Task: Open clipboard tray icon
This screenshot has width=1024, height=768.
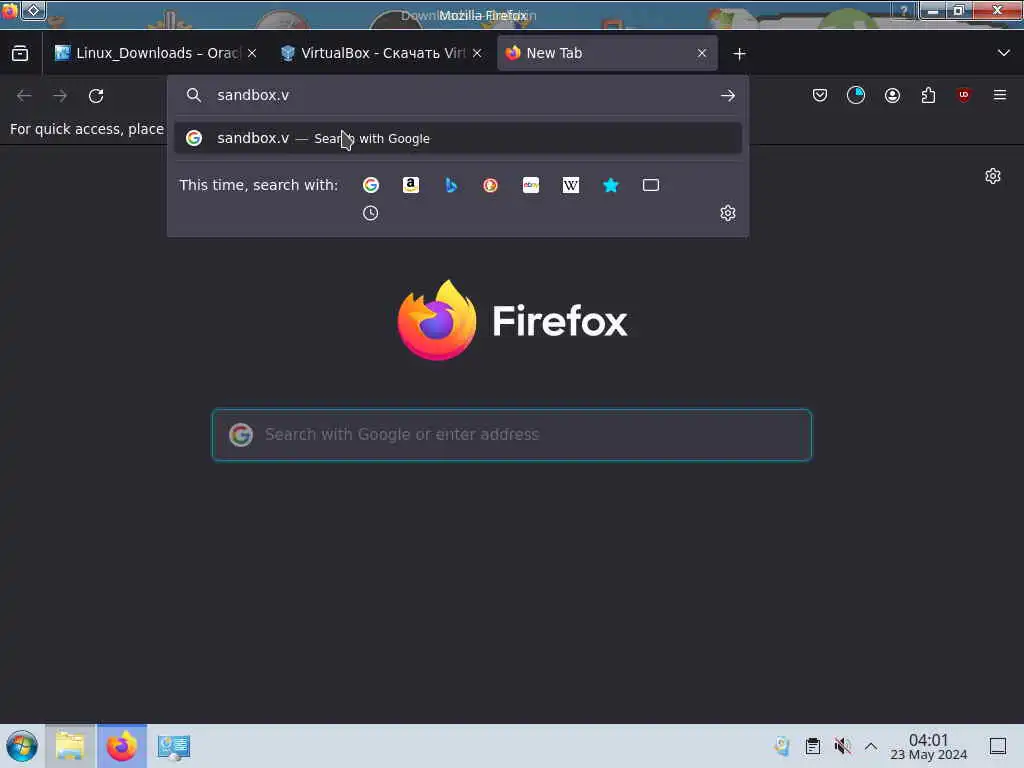Action: (x=812, y=746)
